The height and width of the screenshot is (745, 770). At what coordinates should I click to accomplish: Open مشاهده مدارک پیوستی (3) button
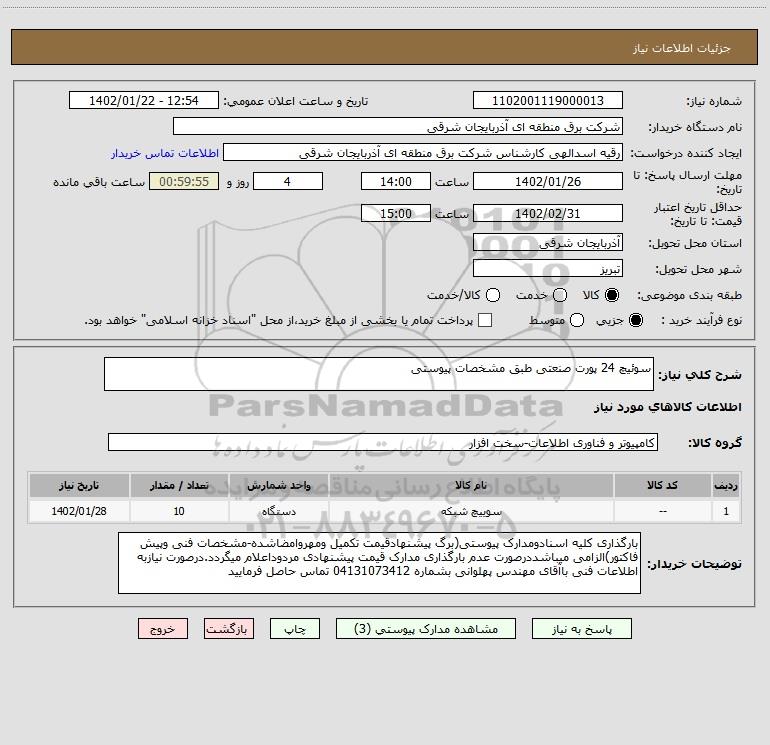(x=426, y=629)
